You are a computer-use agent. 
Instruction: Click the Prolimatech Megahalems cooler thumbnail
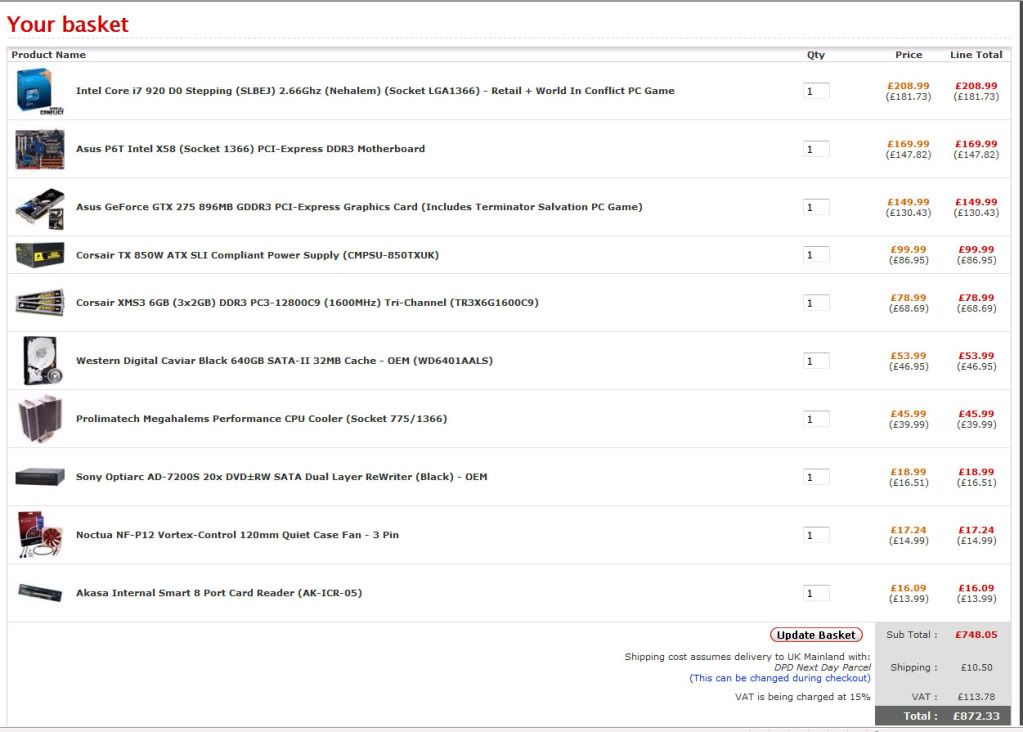coord(40,419)
